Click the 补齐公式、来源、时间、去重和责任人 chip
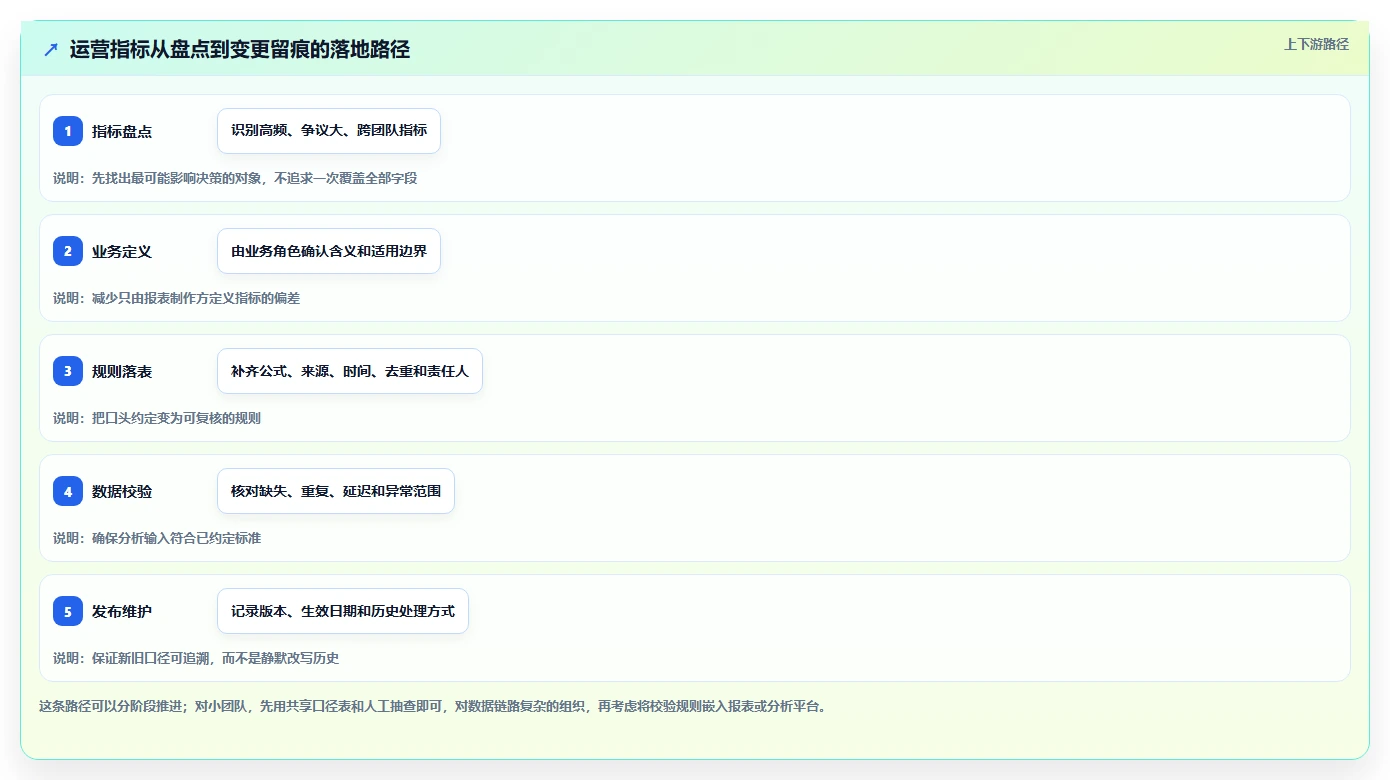This screenshot has width=1390, height=780. (350, 371)
